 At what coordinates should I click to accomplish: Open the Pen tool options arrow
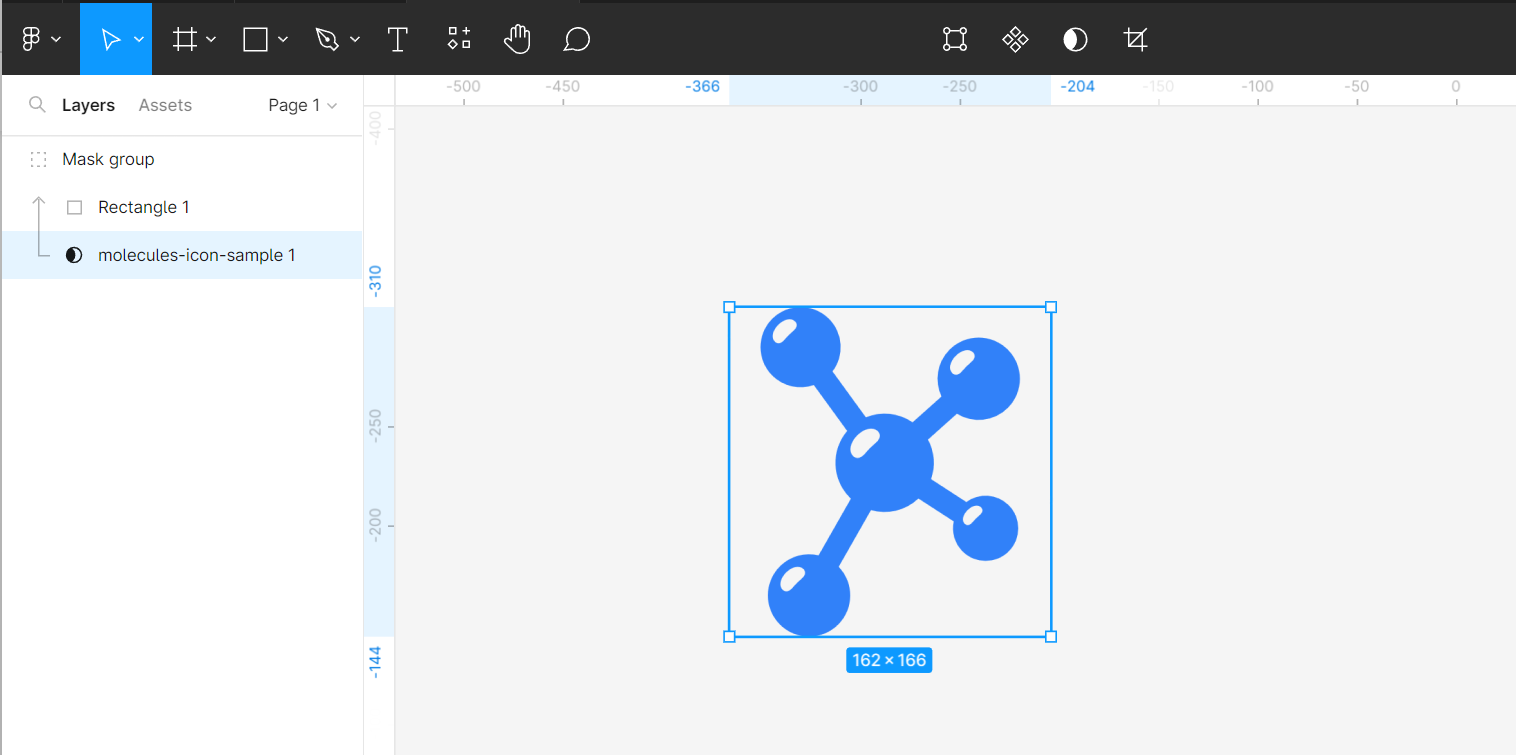pos(355,40)
